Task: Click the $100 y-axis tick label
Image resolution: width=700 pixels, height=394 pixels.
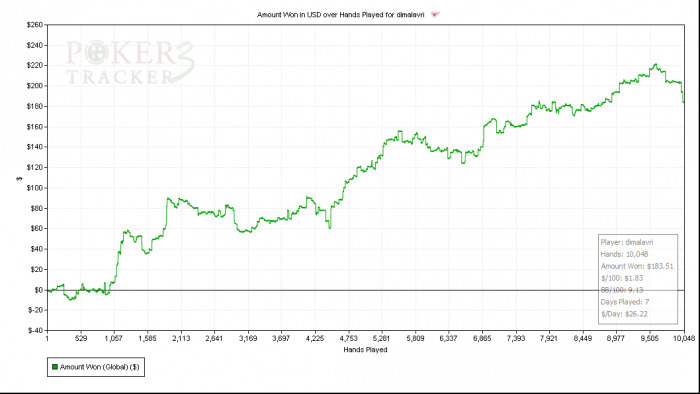Action: (x=35, y=188)
